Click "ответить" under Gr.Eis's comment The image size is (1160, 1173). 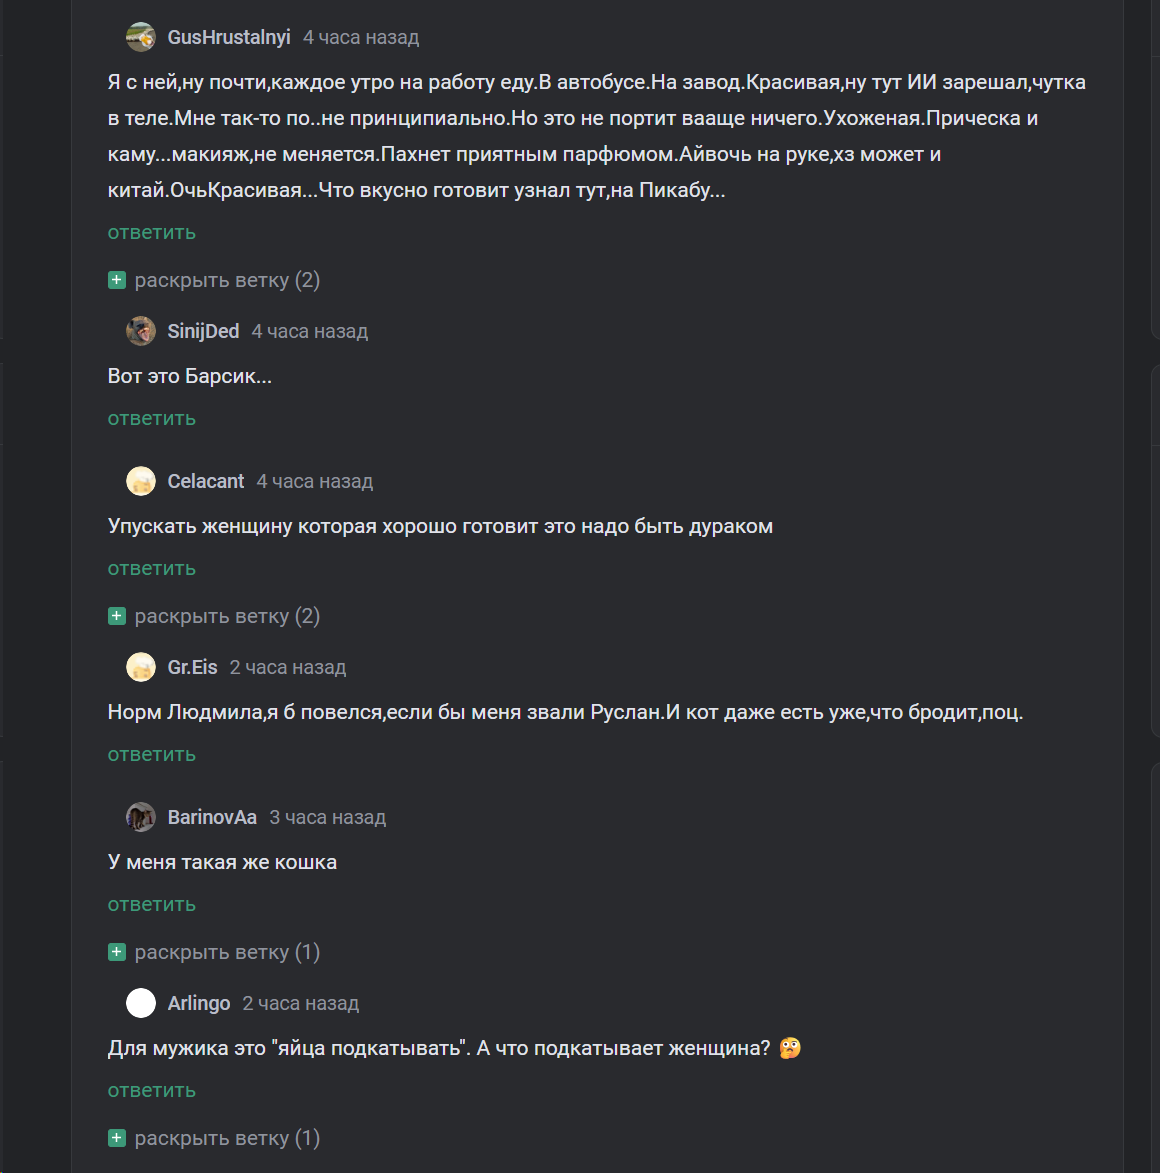(x=152, y=755)
